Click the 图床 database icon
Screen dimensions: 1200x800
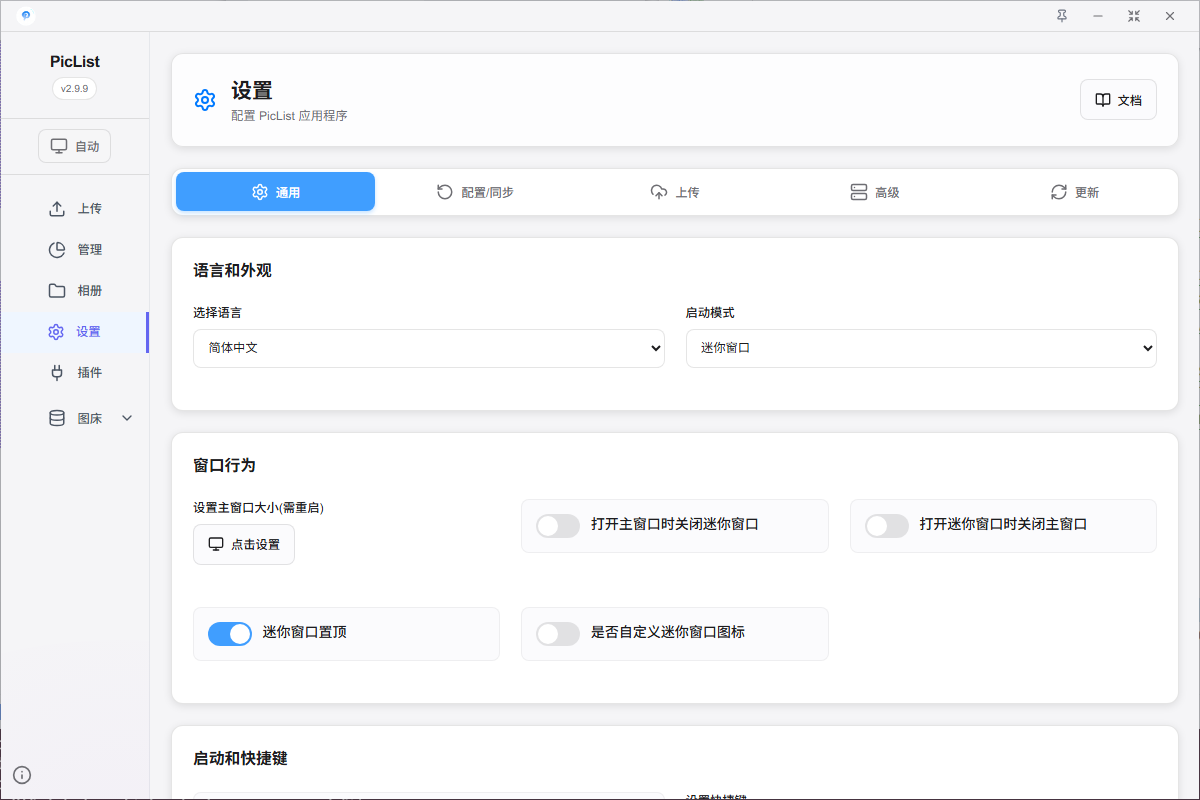57,419
